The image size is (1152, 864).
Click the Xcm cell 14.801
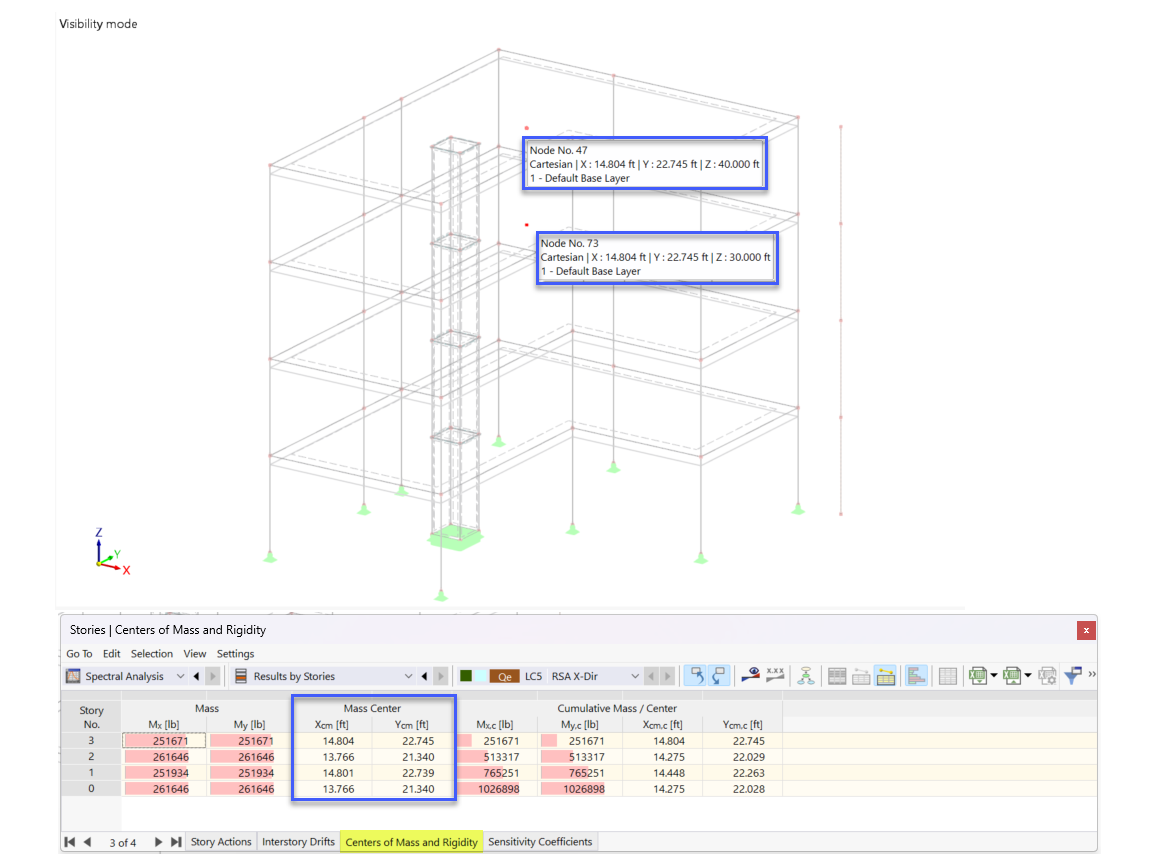pos(333,773)
